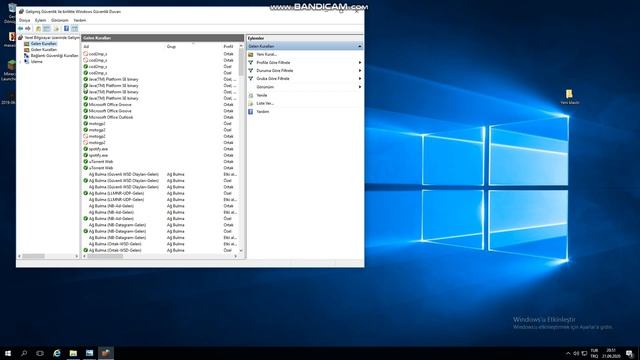Click the firewall console taskbar button
Image resolution: width=640 pixels, height=360 pixels.
point(106,353)
